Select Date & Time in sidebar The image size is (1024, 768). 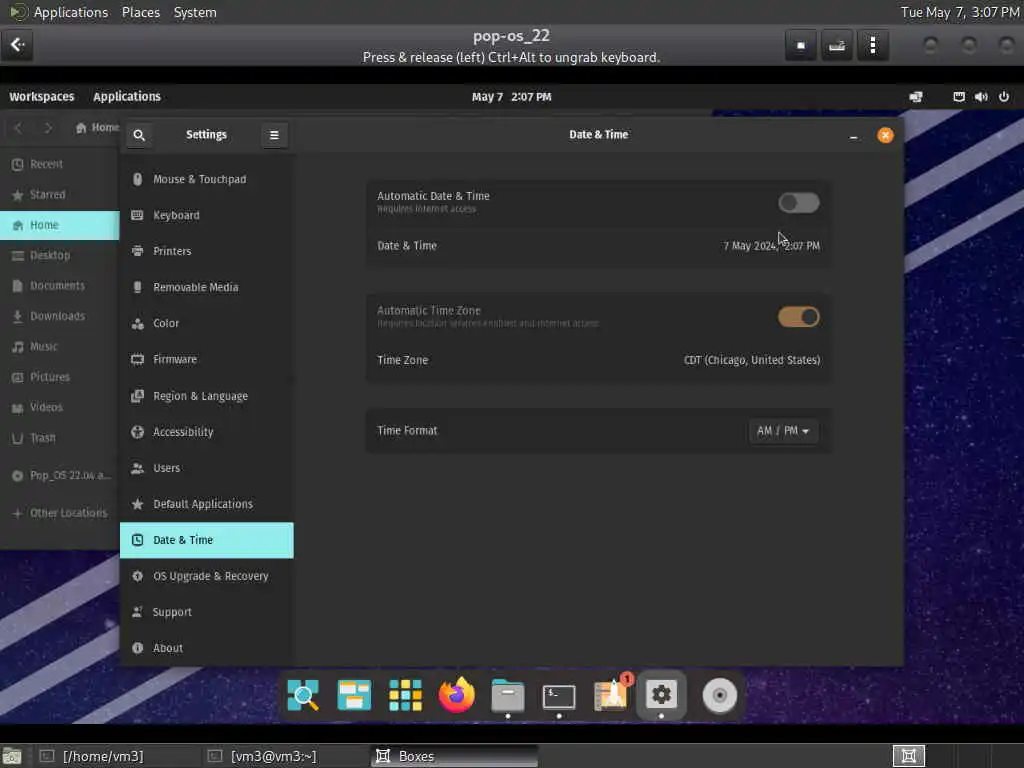(x=207, y=540)
